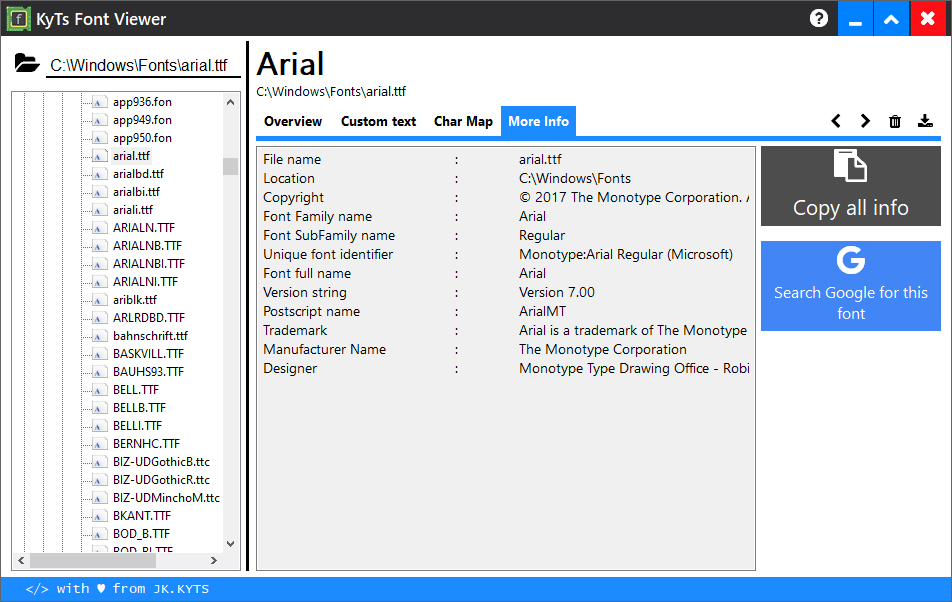Click the 'Trademark' row label
Image resolution: width=952 pixels, height=602 pixels.
(294, 330)
